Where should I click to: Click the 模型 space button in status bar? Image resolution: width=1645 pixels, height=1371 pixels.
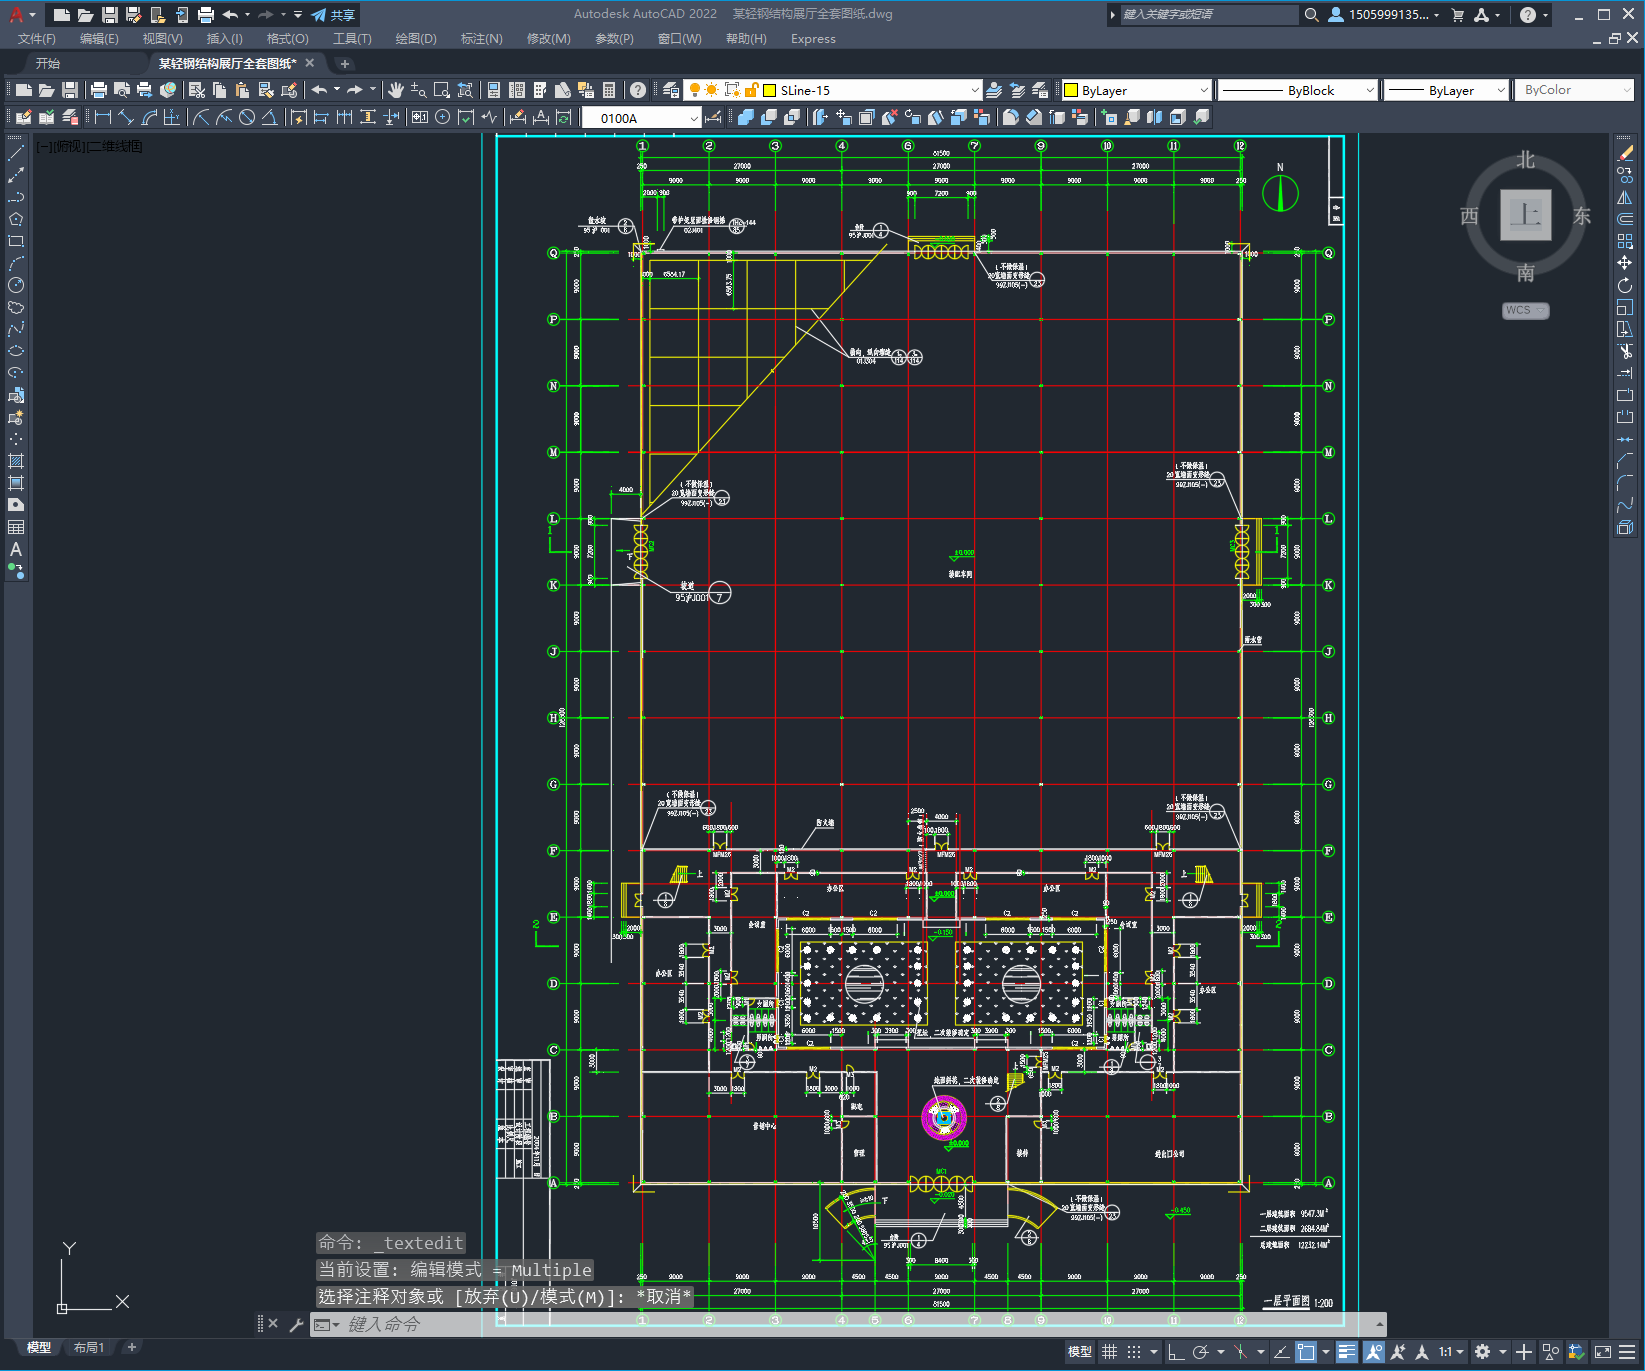1079,1352
